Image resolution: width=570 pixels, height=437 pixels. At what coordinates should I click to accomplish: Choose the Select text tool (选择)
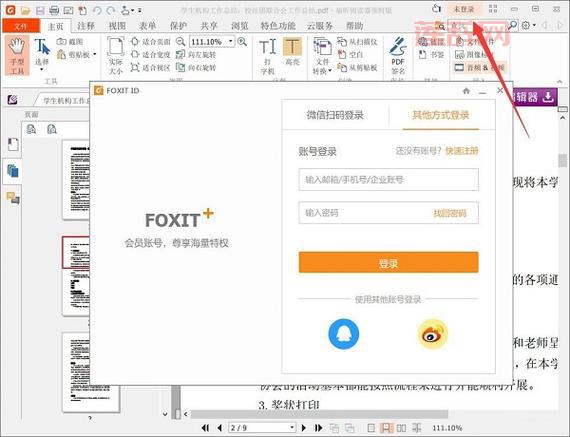coord(42,53)
